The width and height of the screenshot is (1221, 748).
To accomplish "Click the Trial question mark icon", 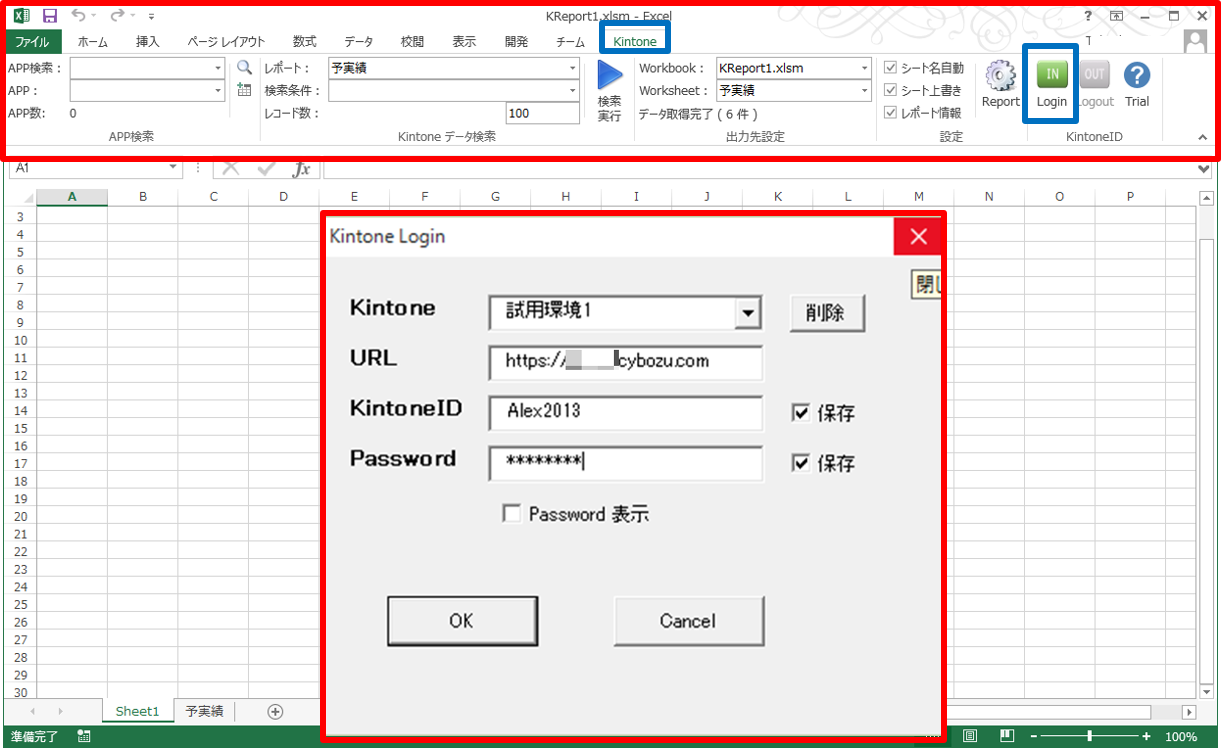I will [x=1137, y=75].
